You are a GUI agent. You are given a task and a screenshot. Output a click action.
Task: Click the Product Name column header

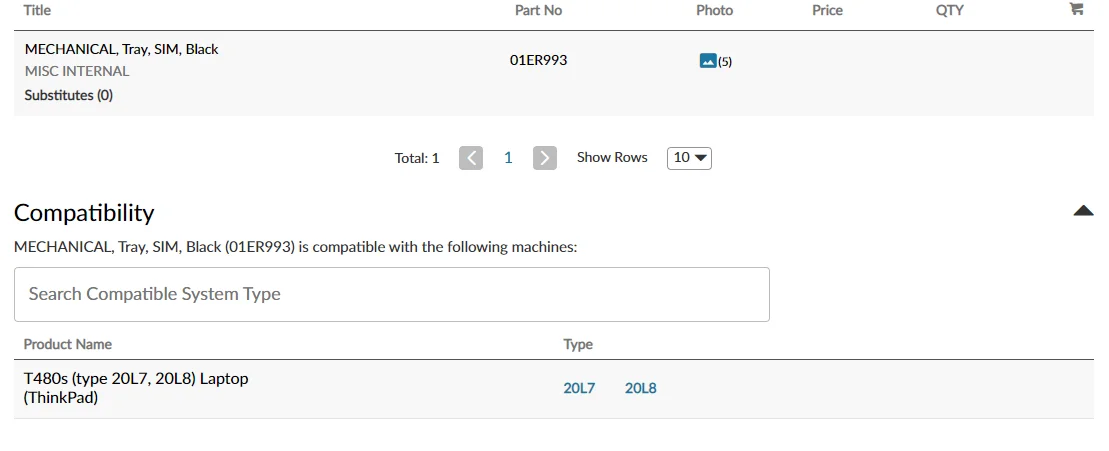[x=67, y=344]
